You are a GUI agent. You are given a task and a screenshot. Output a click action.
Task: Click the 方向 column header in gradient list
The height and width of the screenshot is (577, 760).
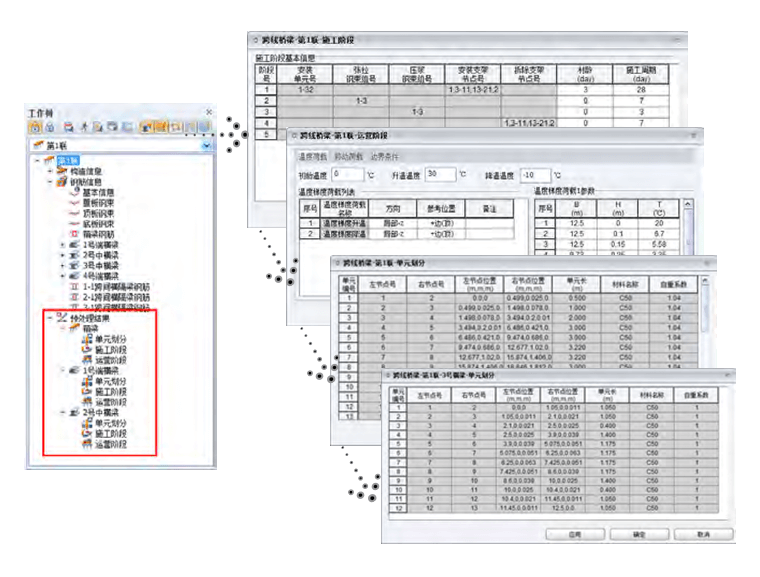(x=393, y=208)
